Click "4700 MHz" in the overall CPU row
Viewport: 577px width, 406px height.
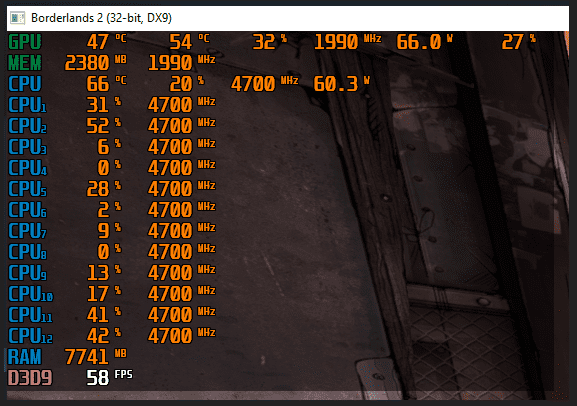click(265, 84)
